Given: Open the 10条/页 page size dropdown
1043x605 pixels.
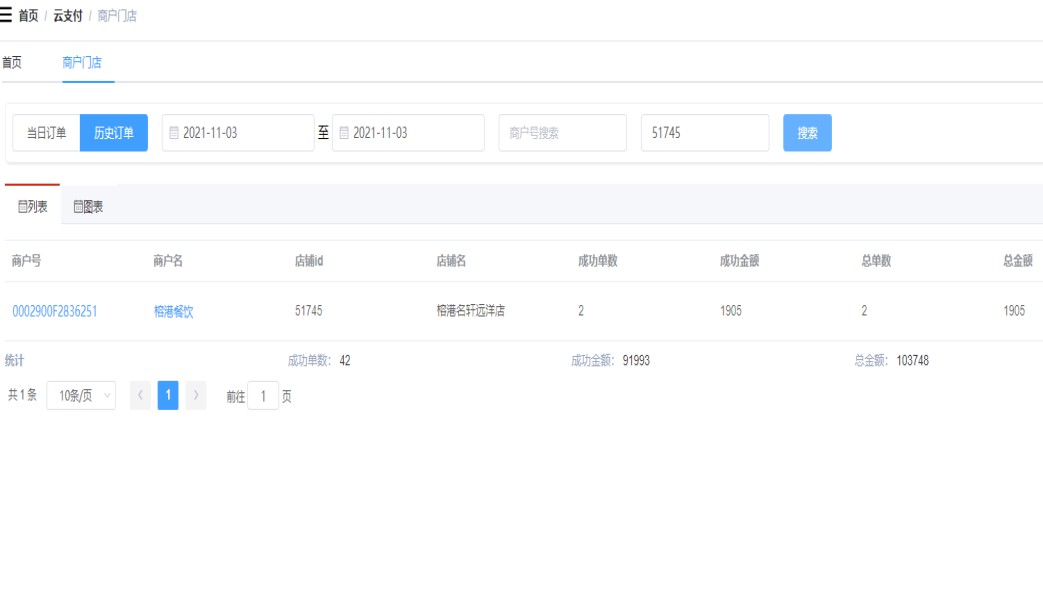Looking at the screenshot, I should [81, 396].
